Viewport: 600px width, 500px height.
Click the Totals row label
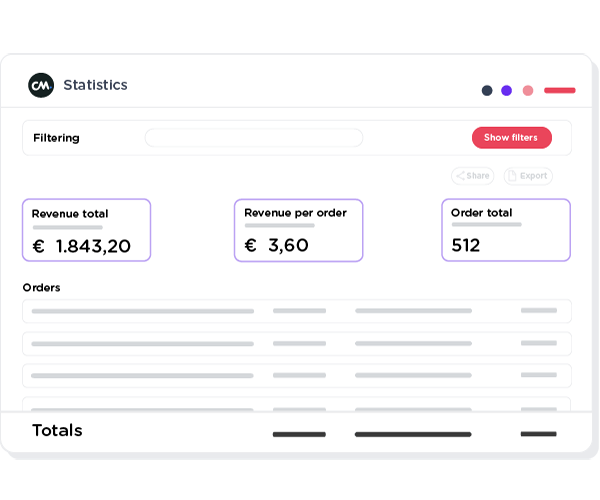57,431
